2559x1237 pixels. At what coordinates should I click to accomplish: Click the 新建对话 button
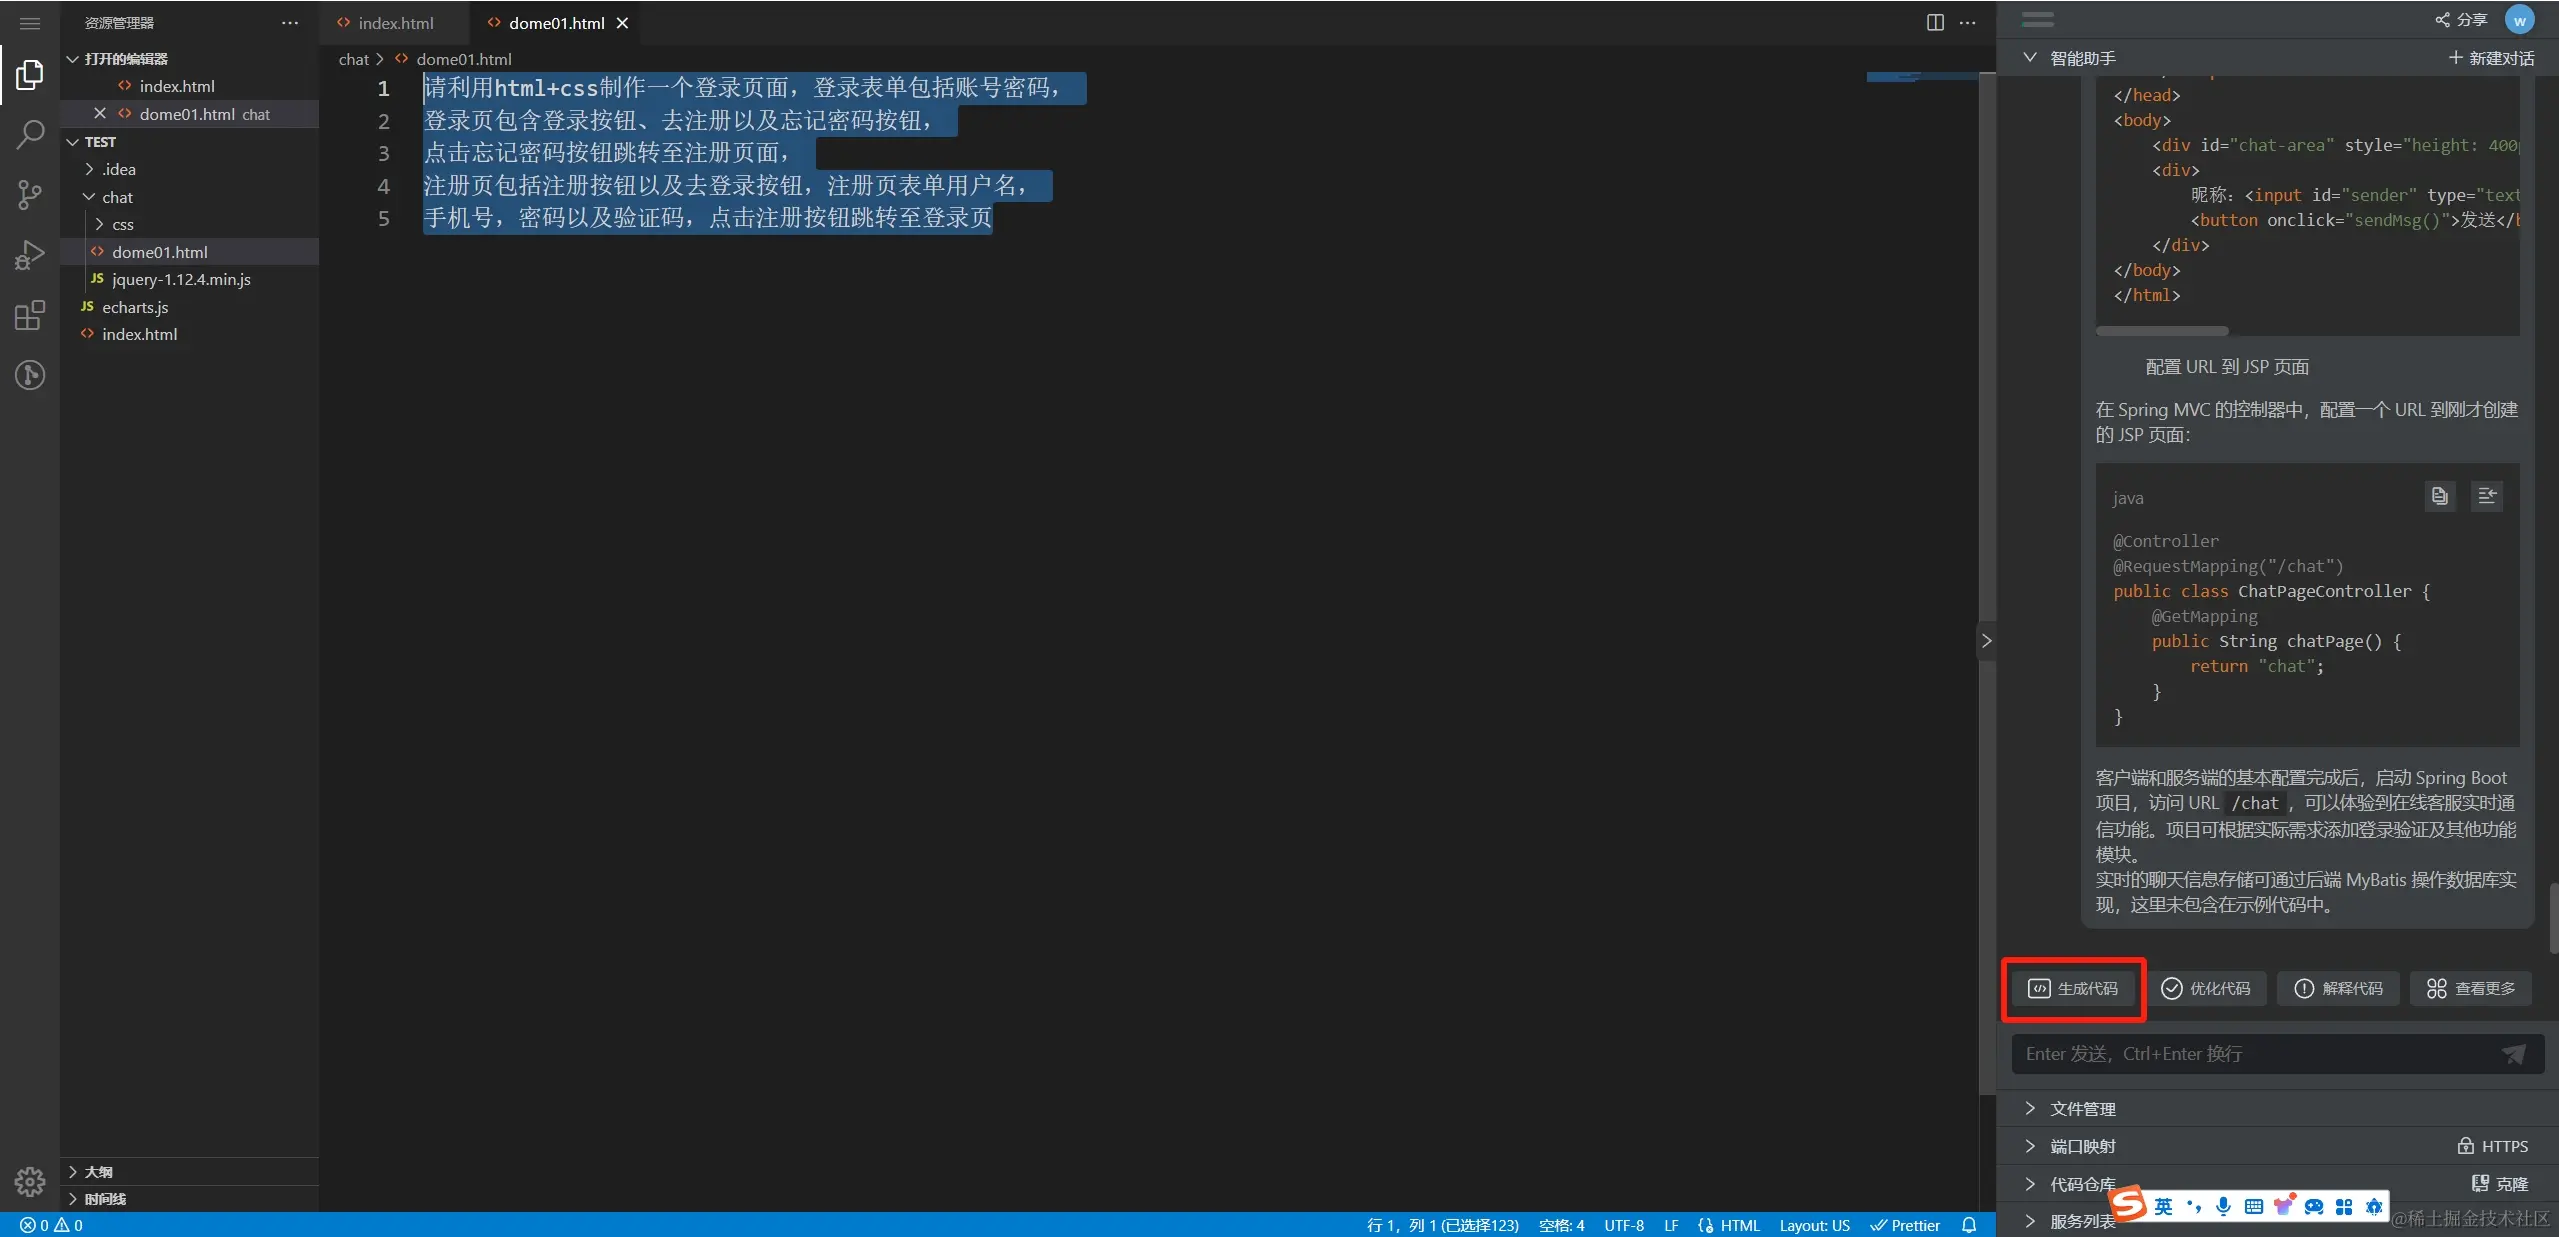[x=2491, y=58]
